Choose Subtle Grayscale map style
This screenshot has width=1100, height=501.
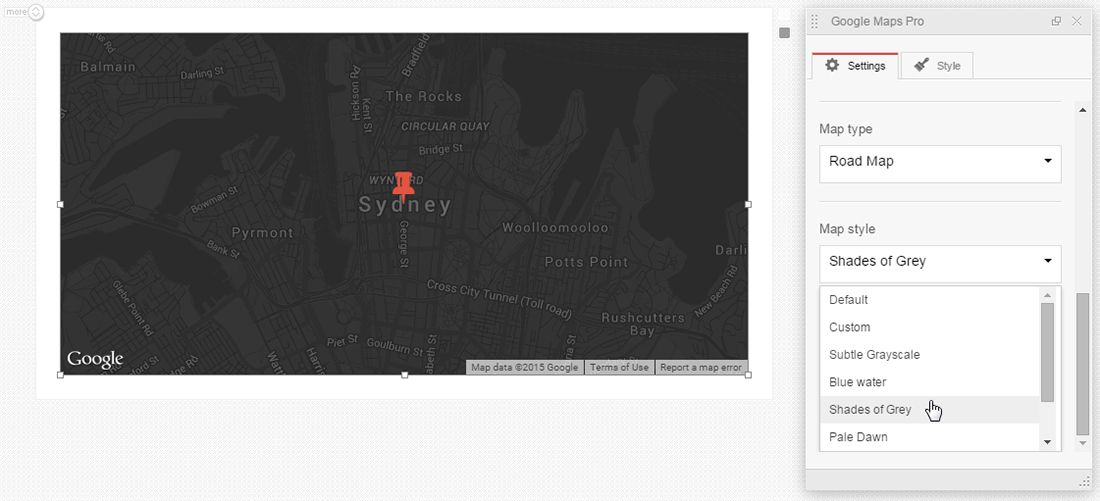[x=930, y=354]
